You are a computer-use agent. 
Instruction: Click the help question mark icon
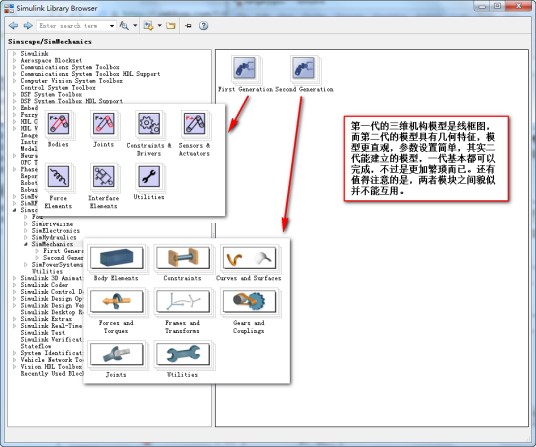203,26
